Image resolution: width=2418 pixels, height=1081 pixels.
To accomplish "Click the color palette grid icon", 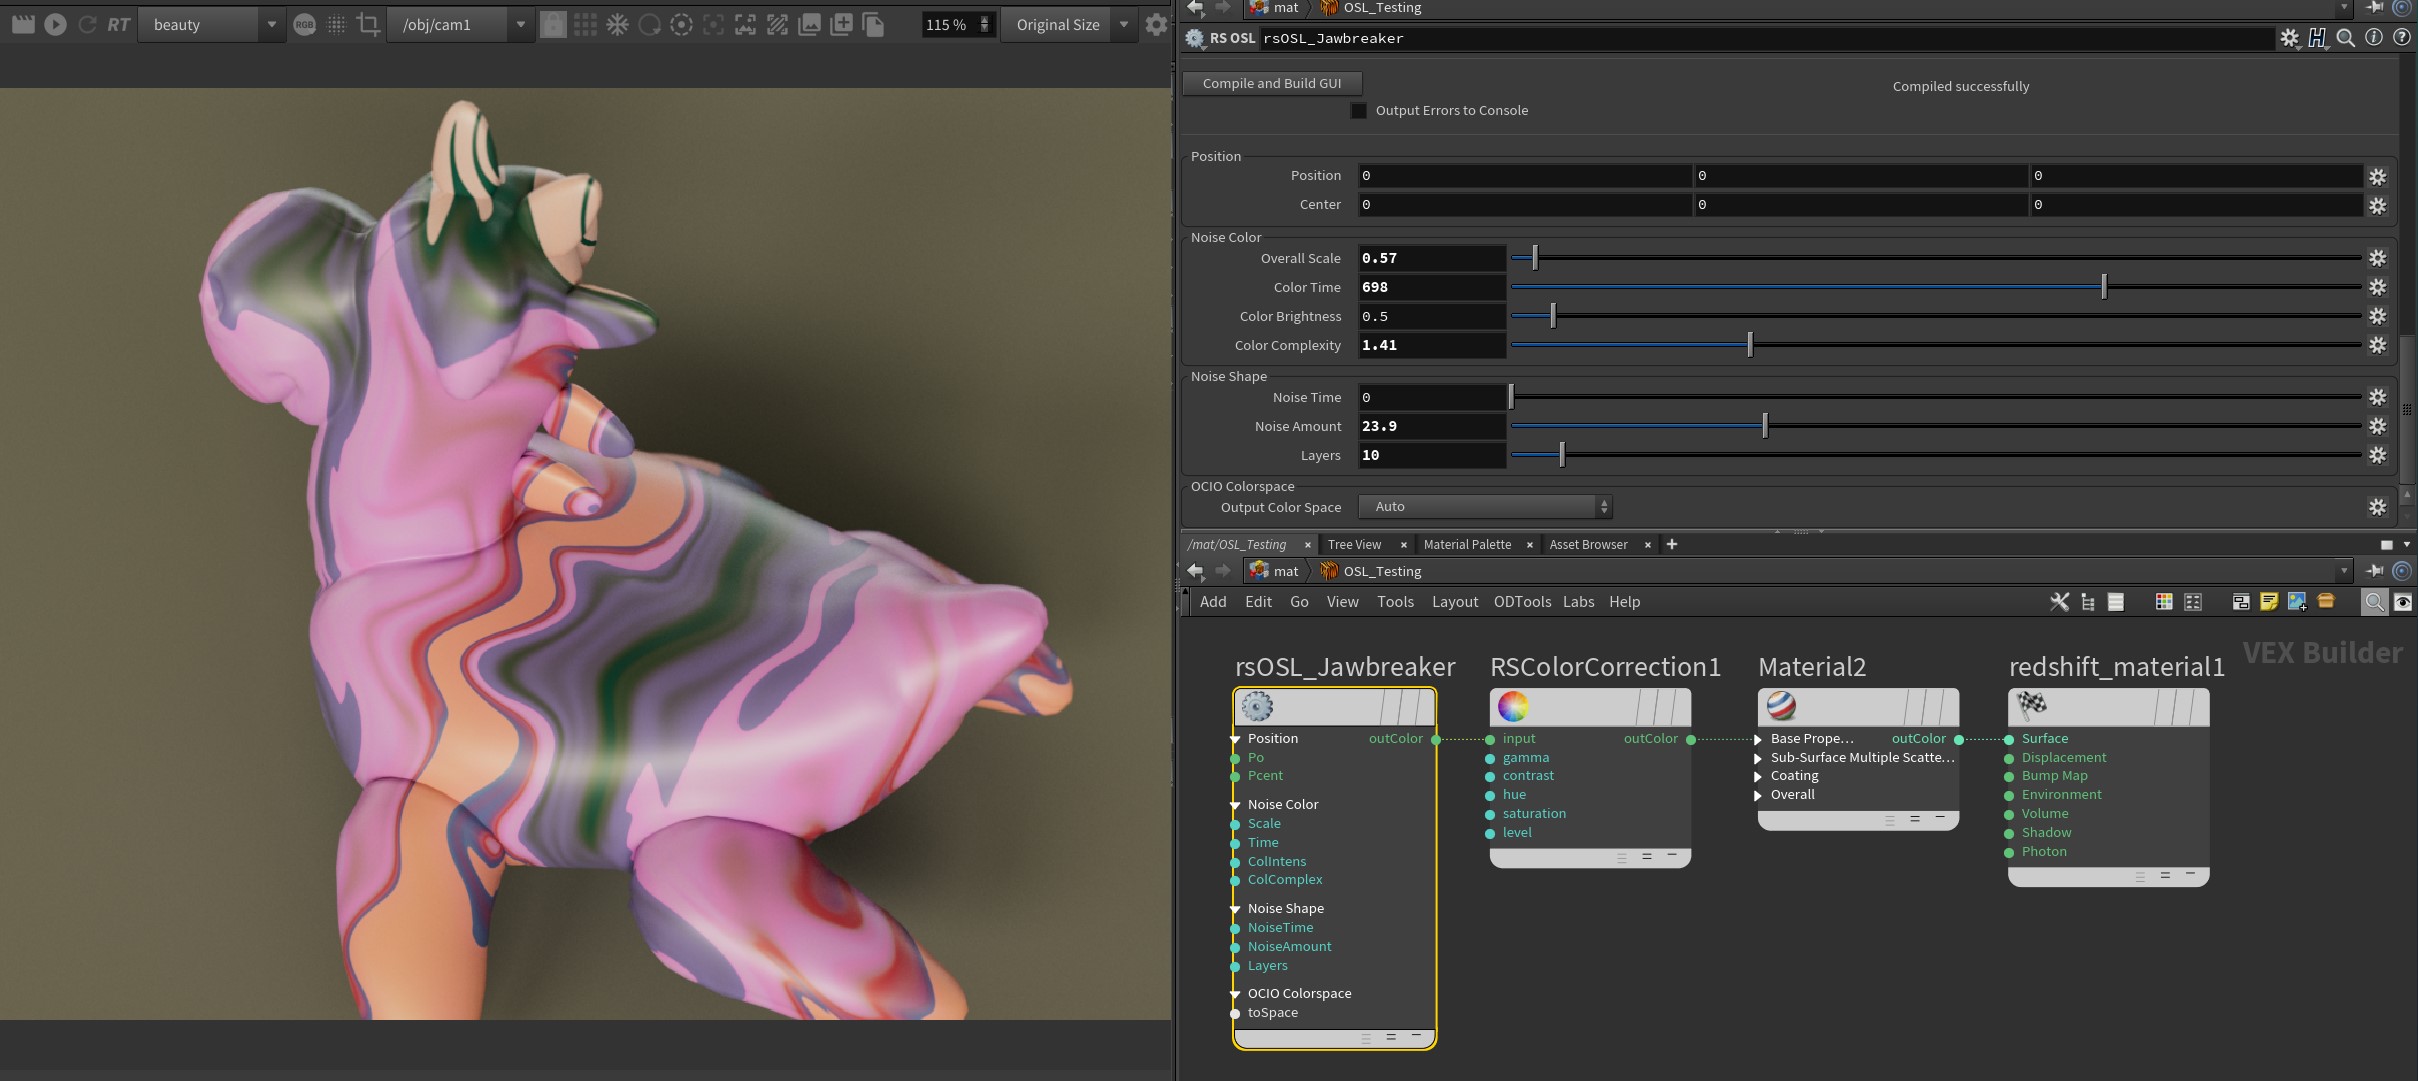I will [x=2163, y=601].
